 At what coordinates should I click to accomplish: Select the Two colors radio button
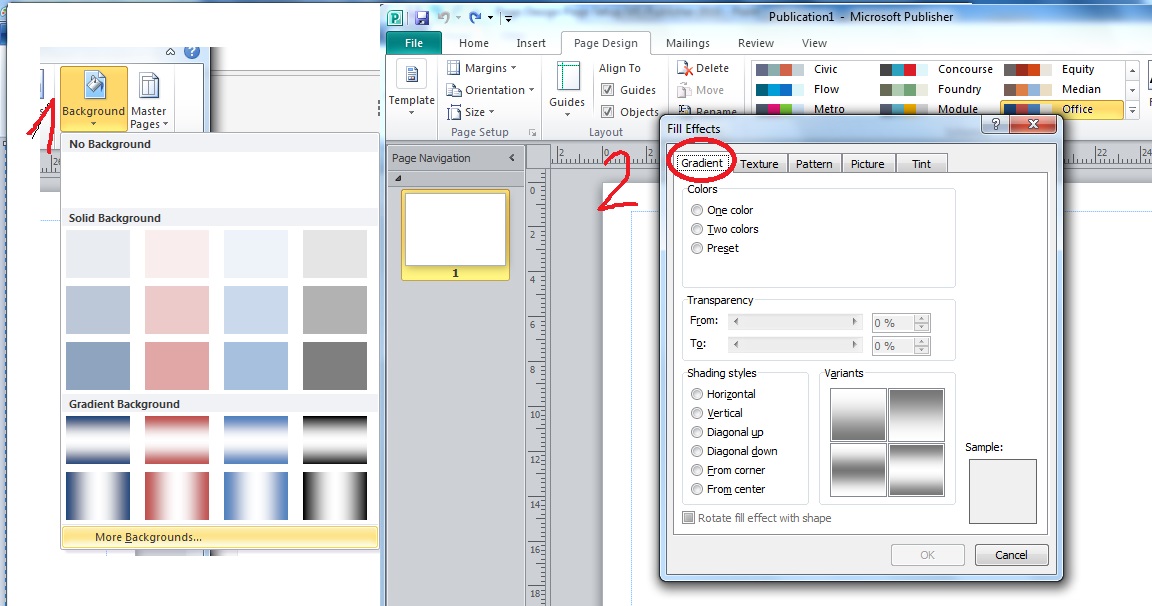click(696, 229)
